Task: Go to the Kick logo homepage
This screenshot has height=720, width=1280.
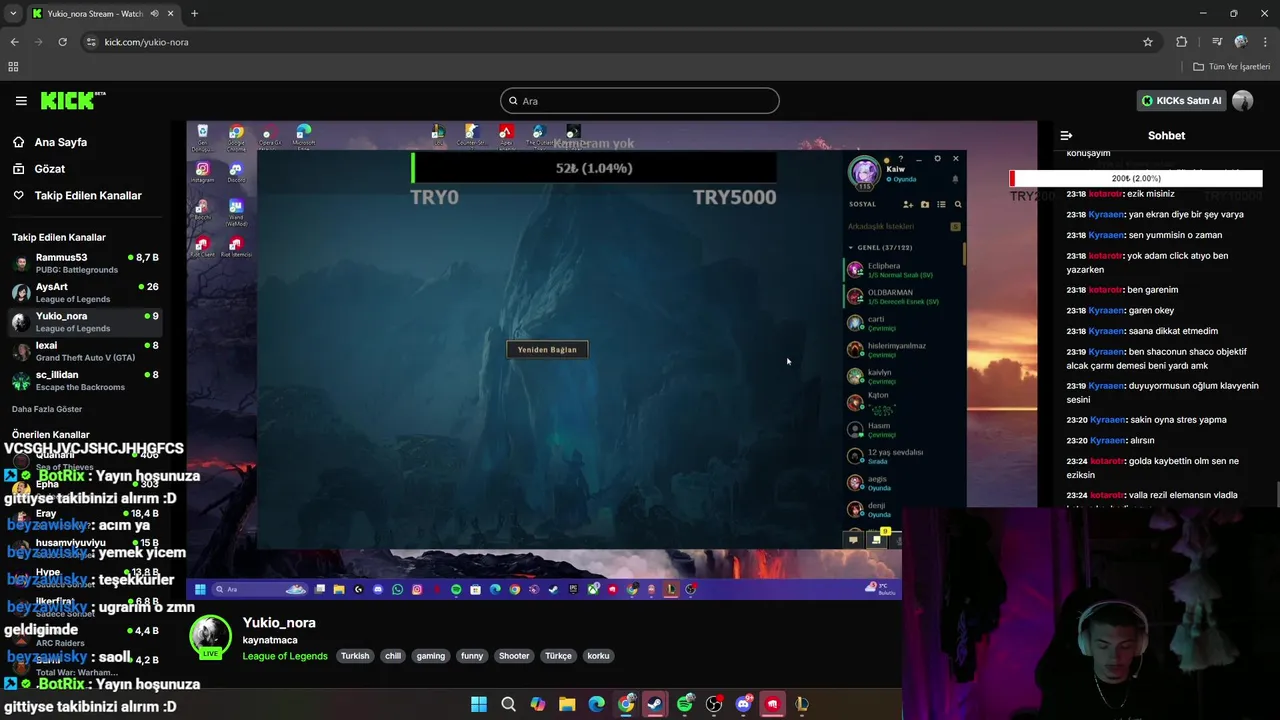Action: (72, 100)
